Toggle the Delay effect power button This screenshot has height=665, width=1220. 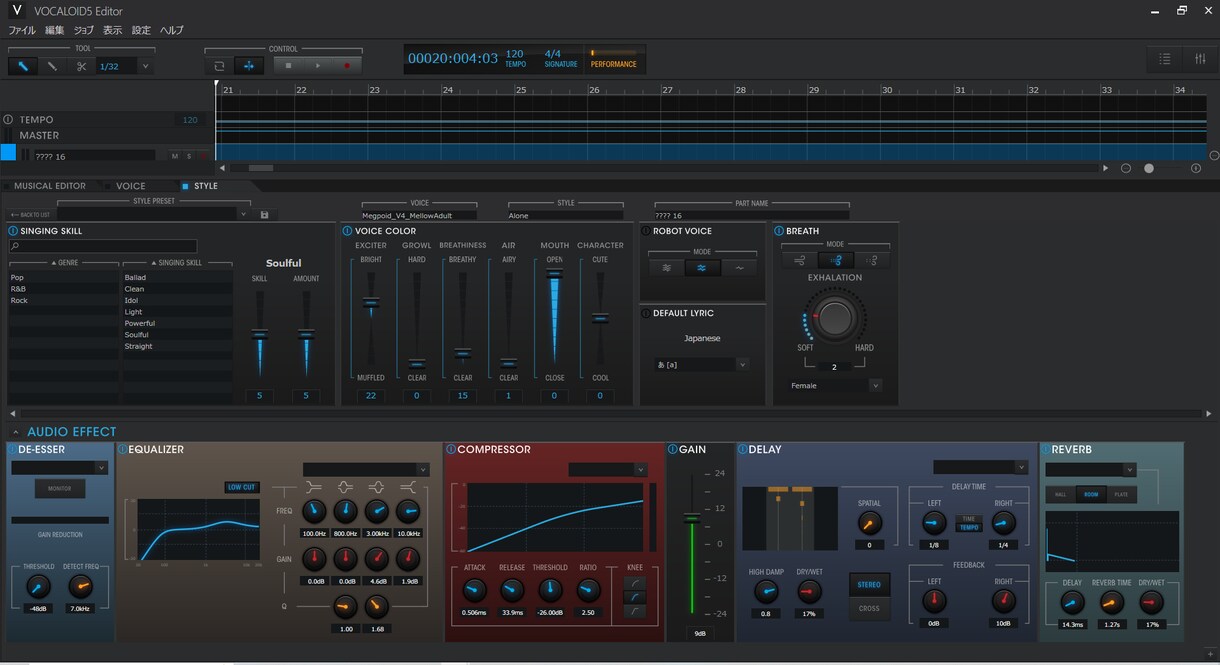(743, 450)
